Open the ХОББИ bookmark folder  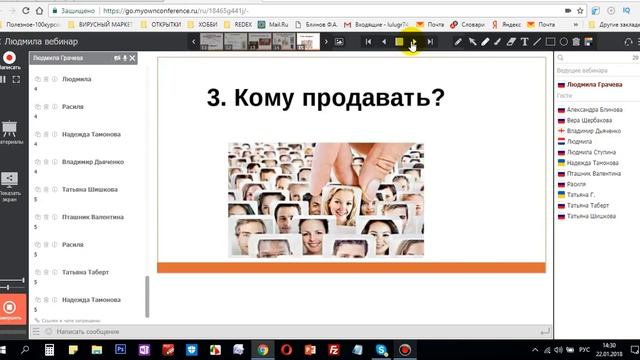[203, 24]
